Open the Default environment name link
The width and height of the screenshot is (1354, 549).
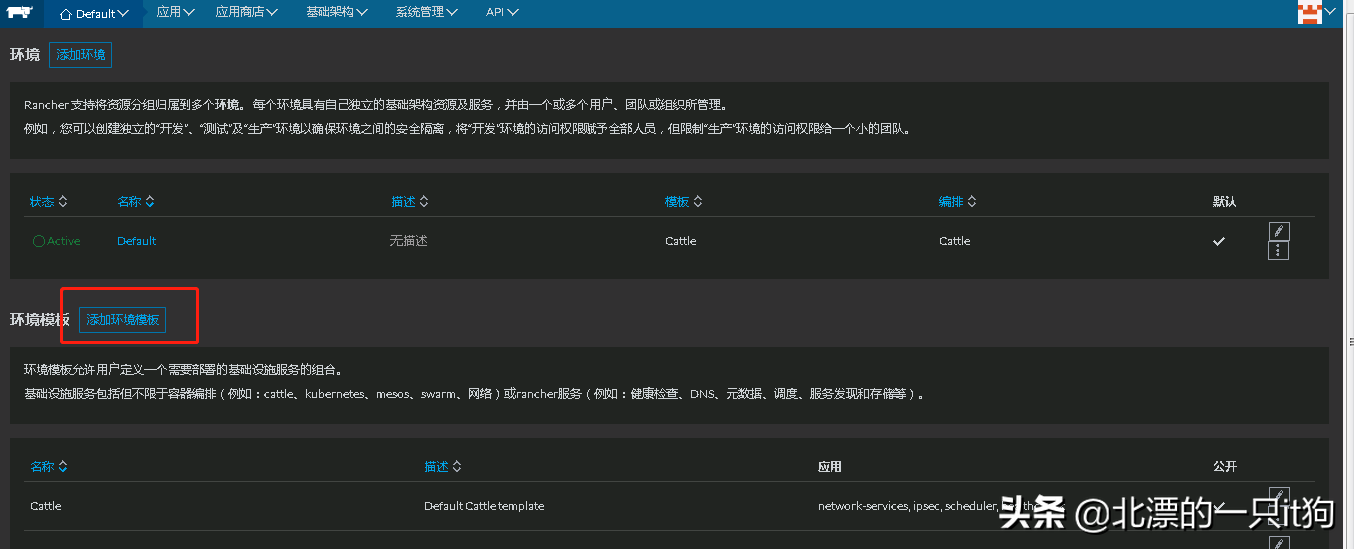pyautogui.click(x=136, y=241)
